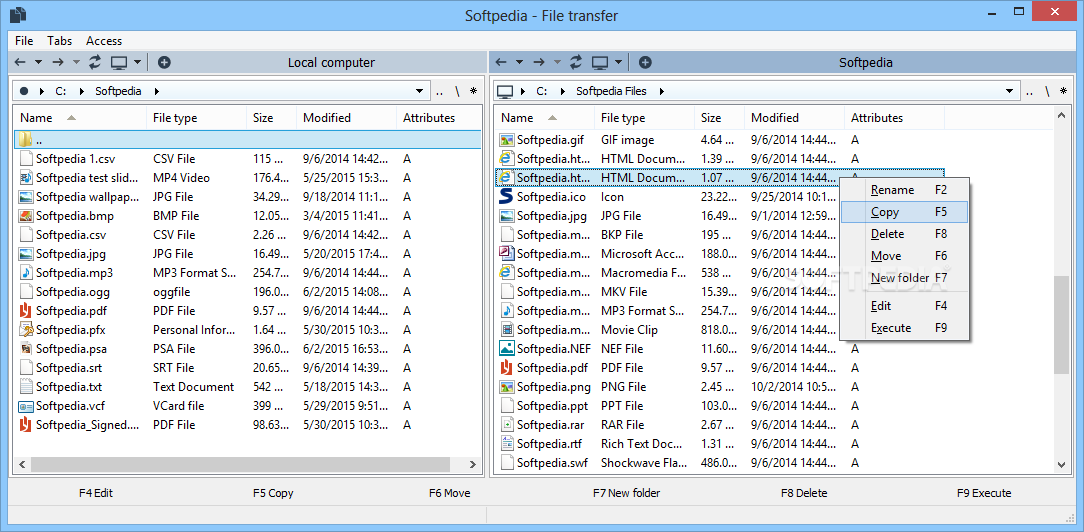This screenshot has height=532, width=1084.
Task: Click the F6 Move button
Action: 449,493
